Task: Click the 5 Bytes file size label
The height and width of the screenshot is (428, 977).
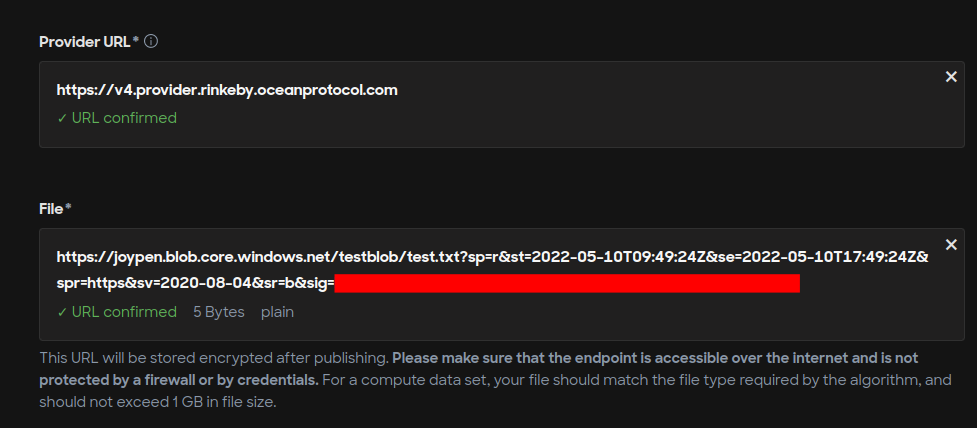Action: [x=219, y=312]
